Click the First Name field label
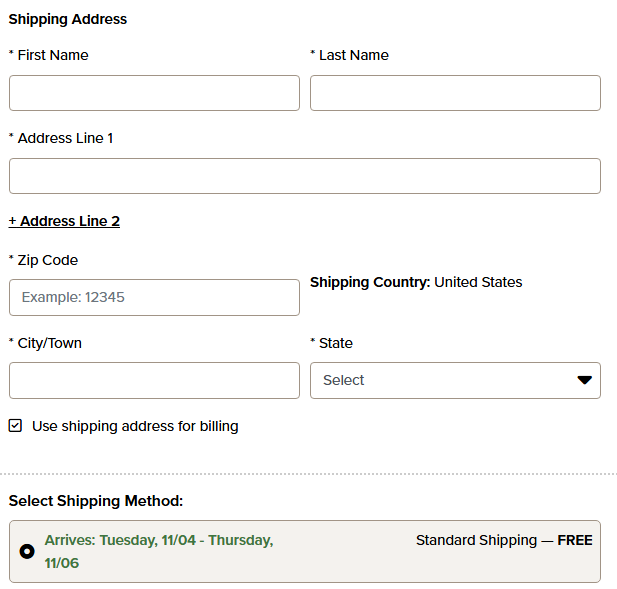This screenshot has height=589, width=617. pyautogui.click(x=52, y=55)
